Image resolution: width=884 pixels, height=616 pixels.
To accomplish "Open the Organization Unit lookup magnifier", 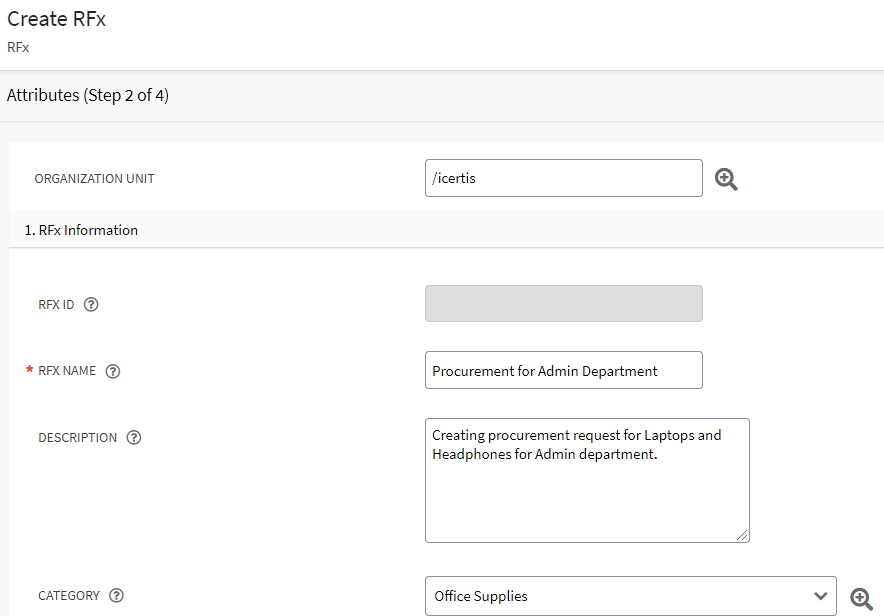I will click(726, 180).
